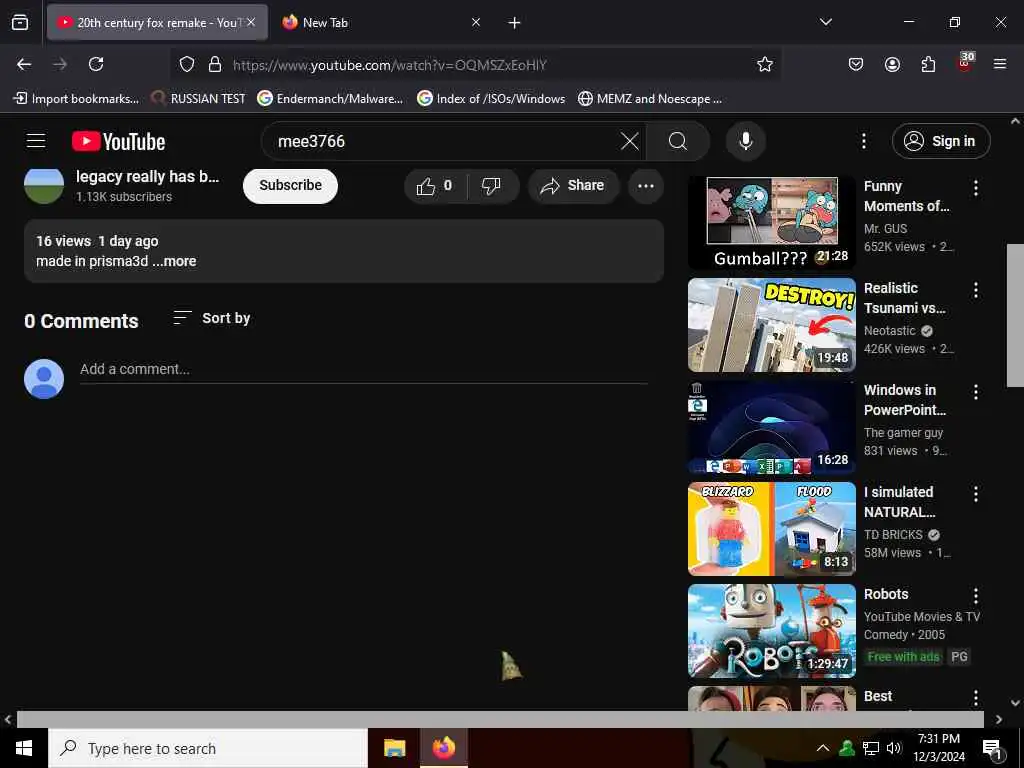Go to the YouTube home logo
1024x768 pixels.
point(118,142)
